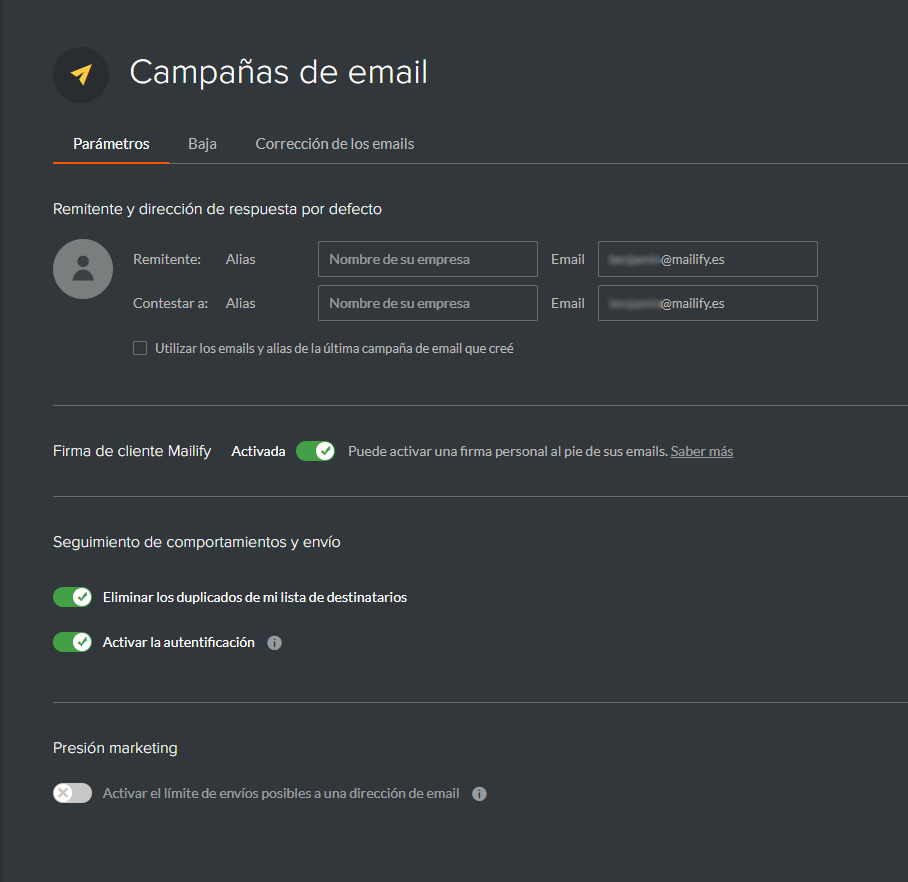Image resolution: width=908 pixels, height=882 pixels.
Task: Switch to the Baja tab
Action: (202, 144)
